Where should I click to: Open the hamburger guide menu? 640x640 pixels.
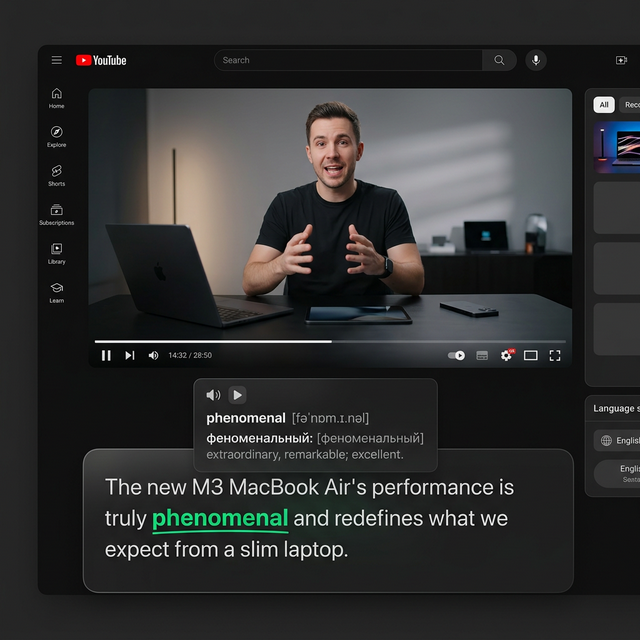click(x=57, y=60)
